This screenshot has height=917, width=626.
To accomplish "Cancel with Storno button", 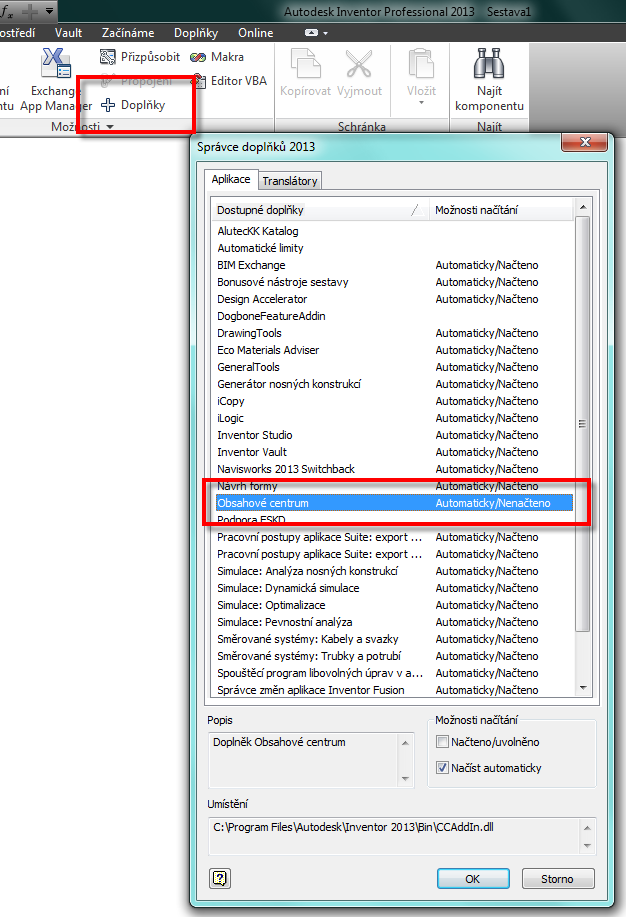I will [x=558, y=878].
